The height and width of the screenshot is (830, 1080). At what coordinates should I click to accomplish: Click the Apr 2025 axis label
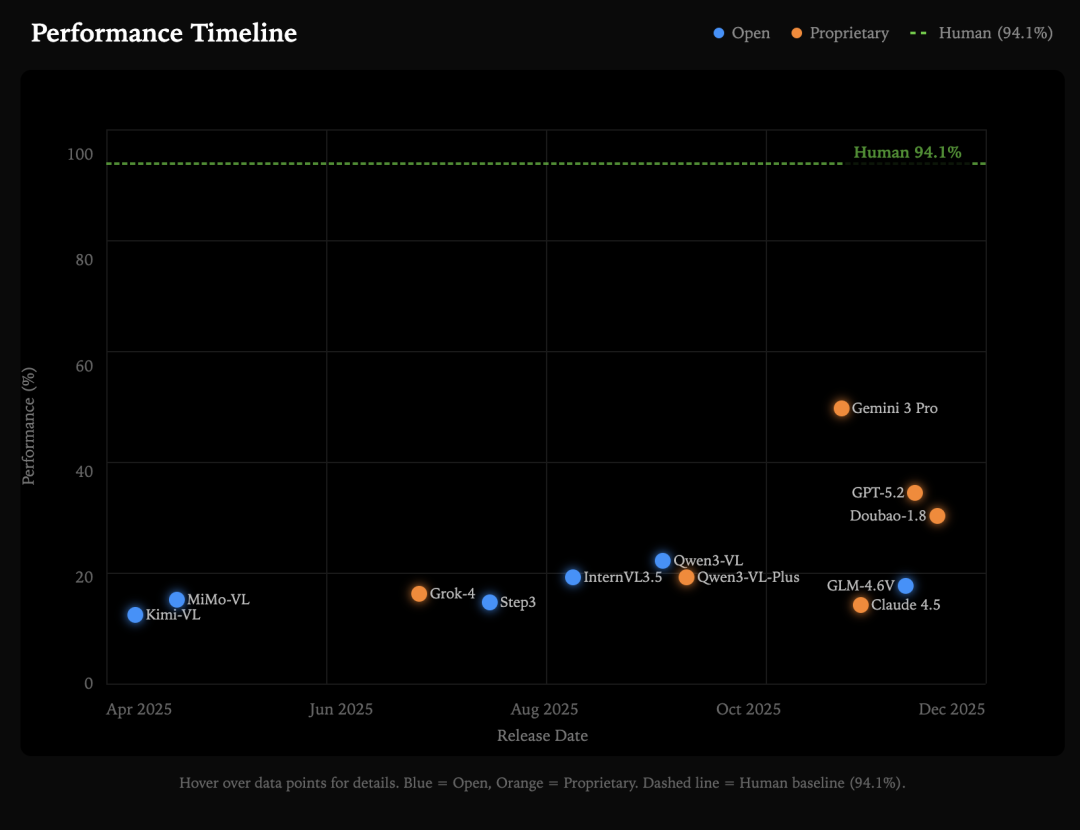tap(138, 709)
